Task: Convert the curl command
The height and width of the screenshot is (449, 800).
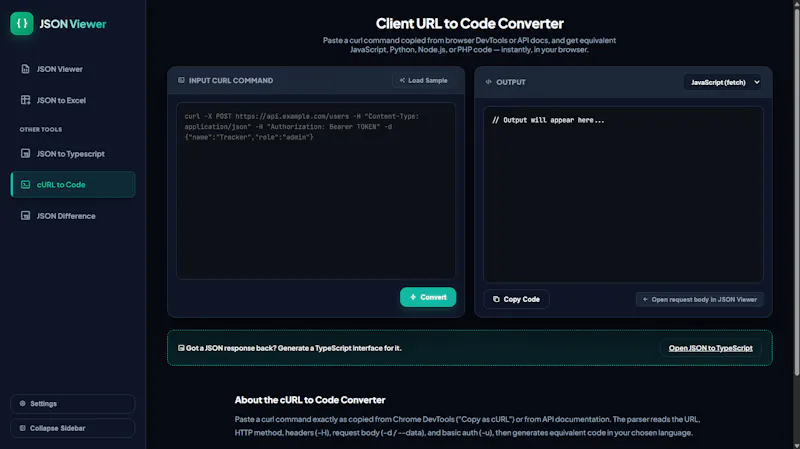Action: (428, 297)
